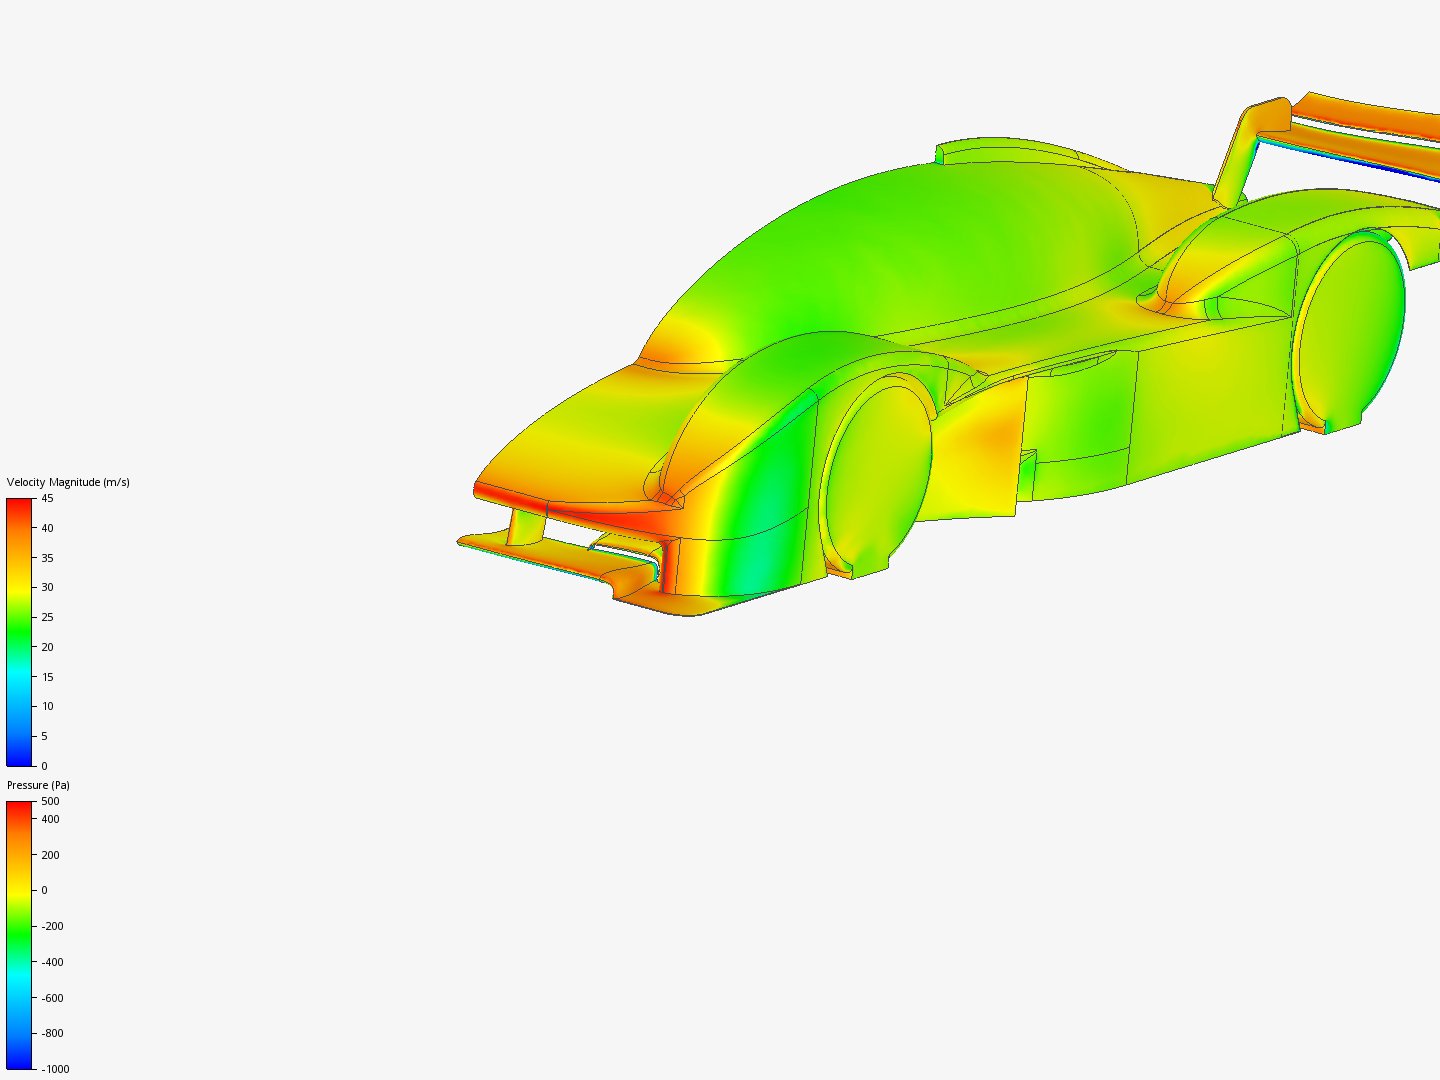Click the velocity legend value 25
The width and height of the screenshot is (1440, 1080).
[47, 617]
